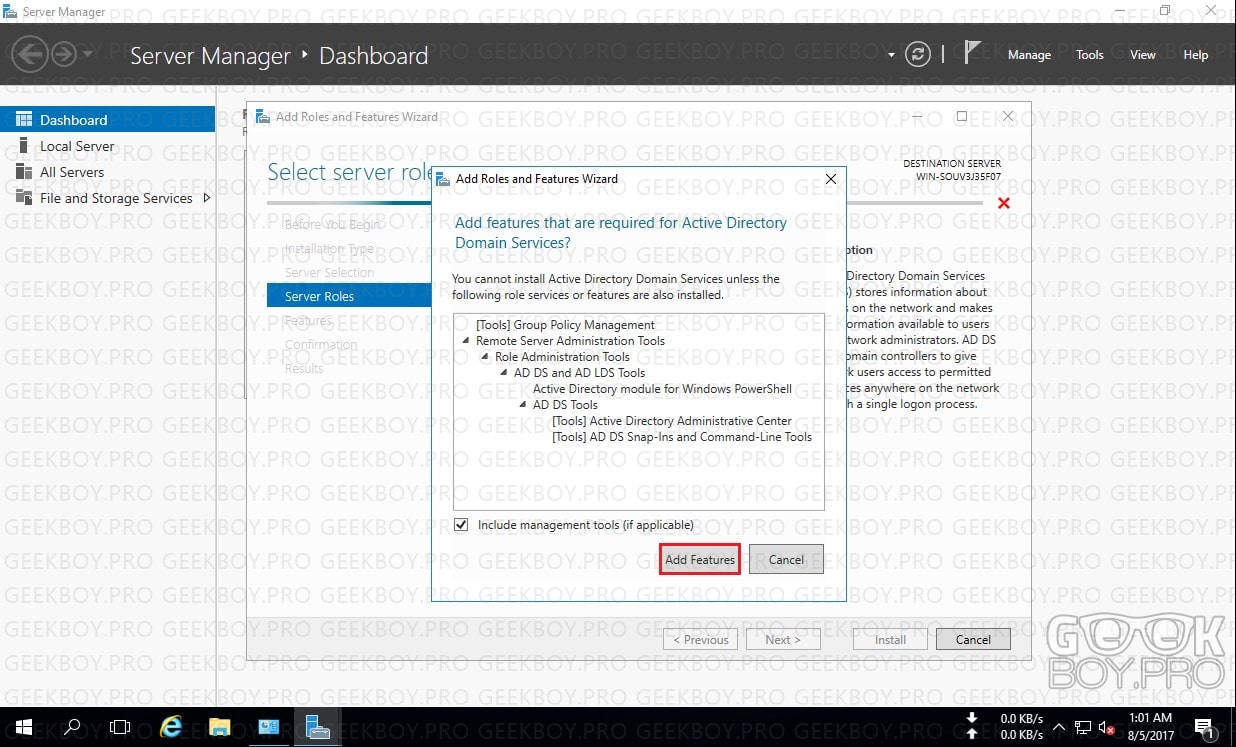The width and height of the screenshot is (1236, 747).
Task: Collapse the AD DS Tools node
Action: [522, 405]
